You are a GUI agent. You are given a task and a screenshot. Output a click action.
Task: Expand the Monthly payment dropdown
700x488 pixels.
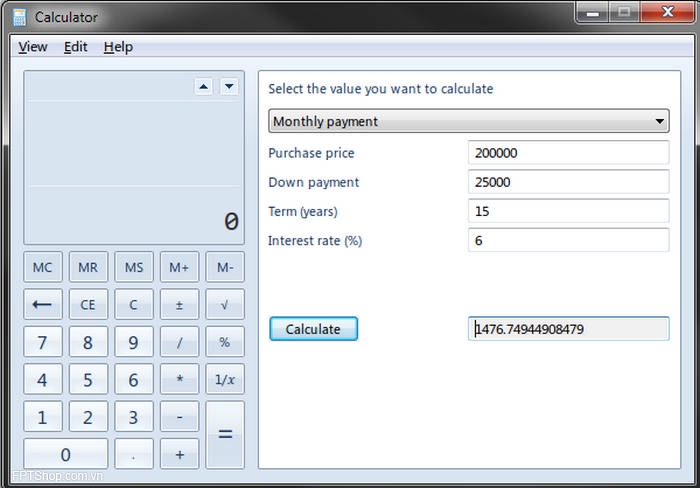click(x=469, y=121)
